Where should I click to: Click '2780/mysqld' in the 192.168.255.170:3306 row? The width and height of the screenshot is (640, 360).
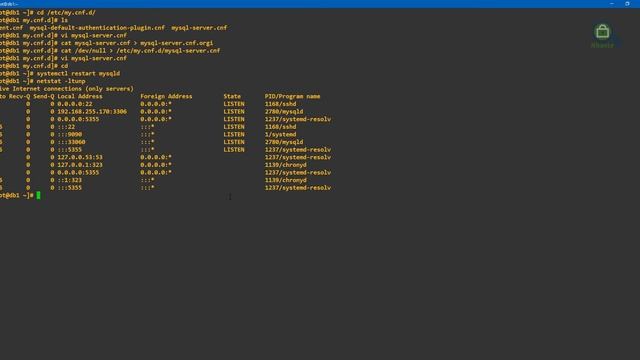pos(284,111)
